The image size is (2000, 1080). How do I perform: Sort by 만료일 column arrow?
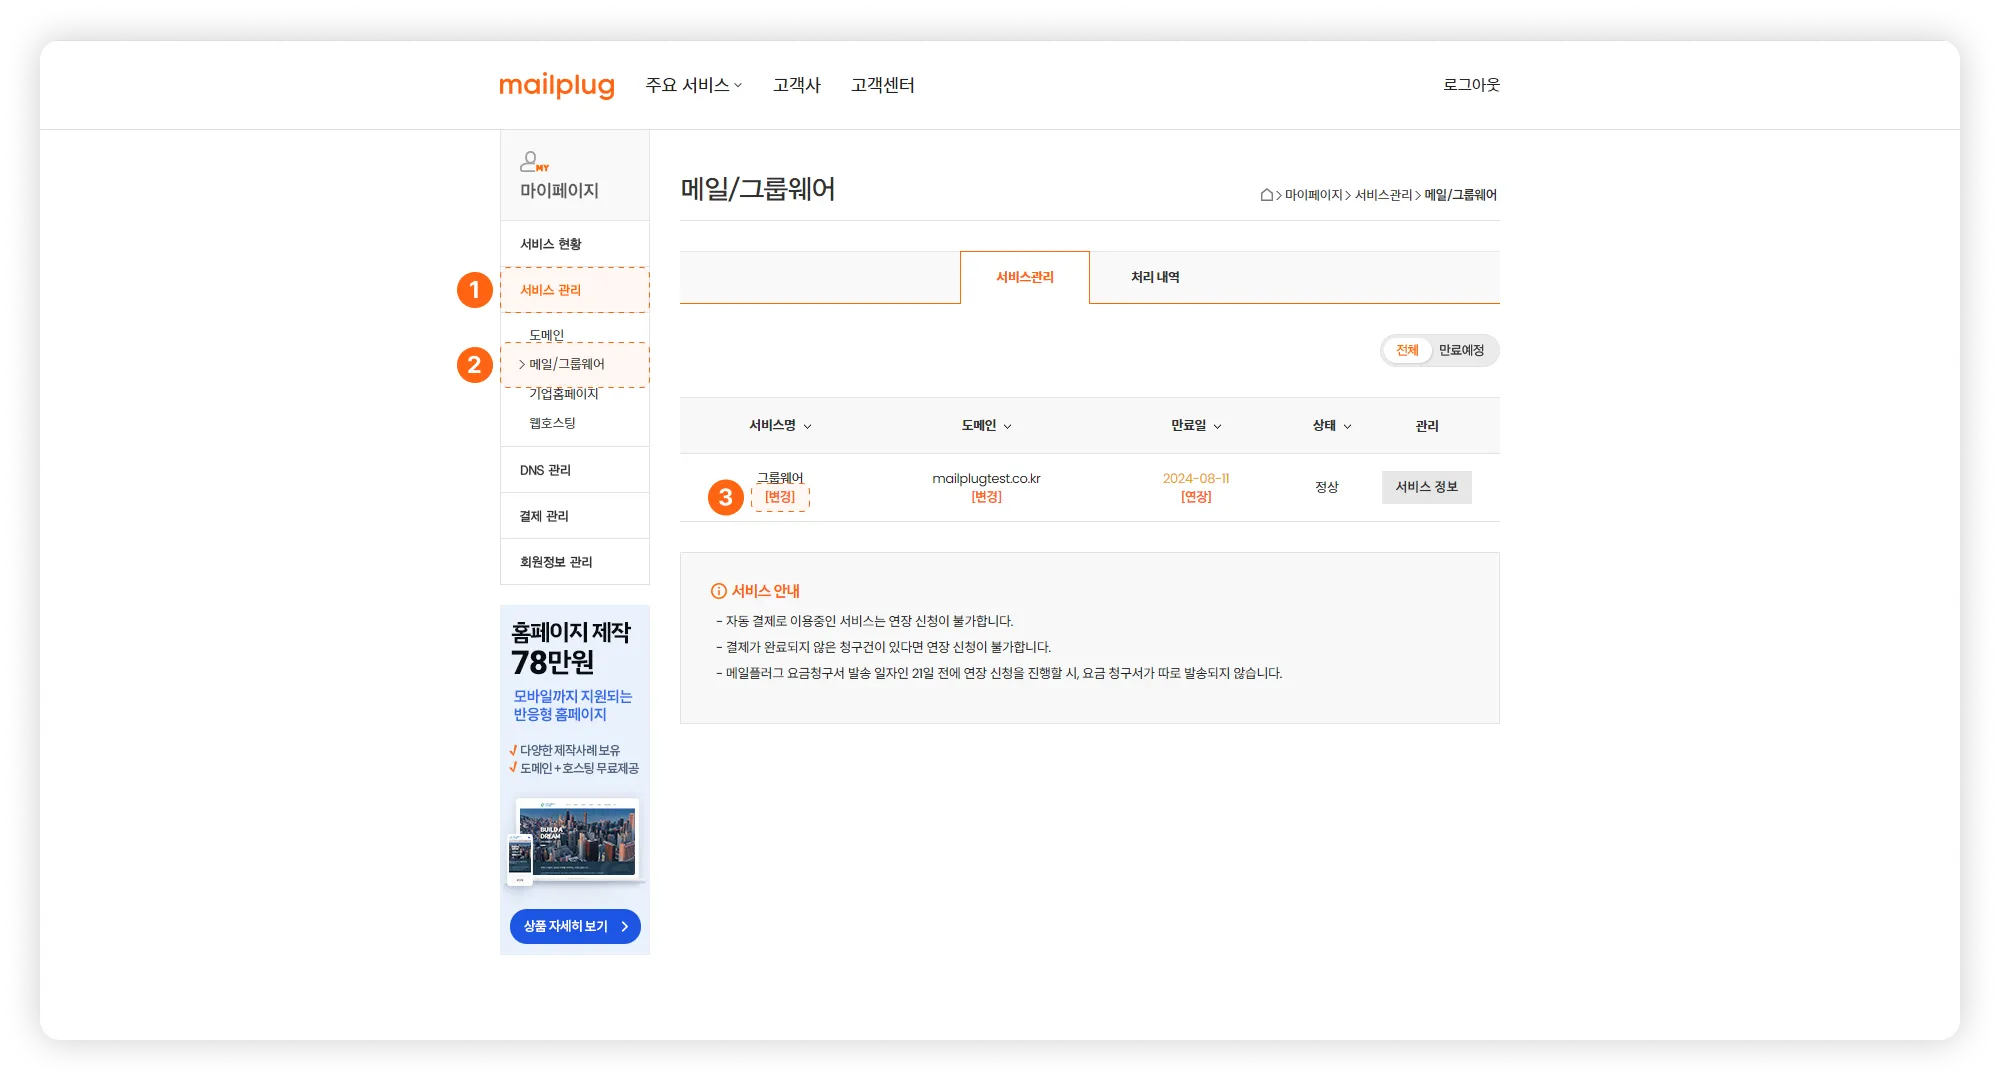(x=1217, y=426)
